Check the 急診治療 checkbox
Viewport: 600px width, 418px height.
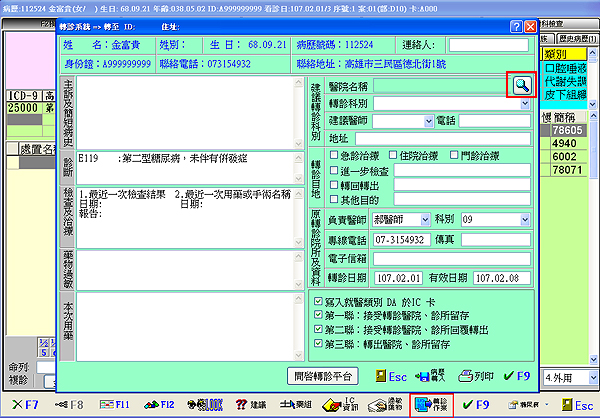tap(334, 155)
